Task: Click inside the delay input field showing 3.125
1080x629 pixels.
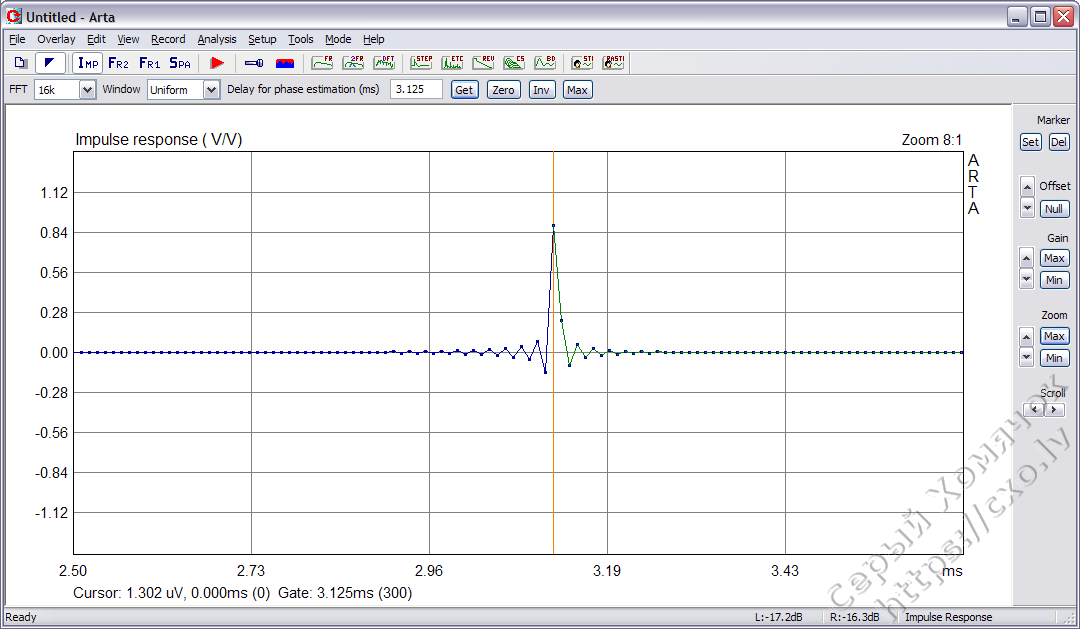Action: tap(416, 89)
